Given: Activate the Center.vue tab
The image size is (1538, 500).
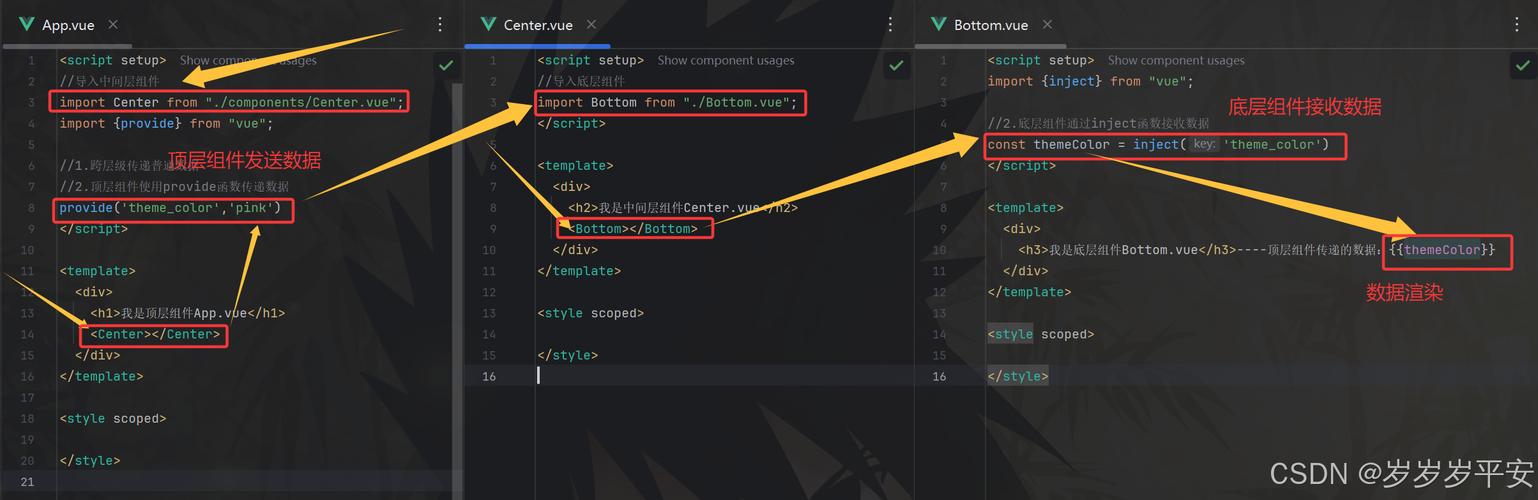Looking at the screenshot, I should [537, 25].
